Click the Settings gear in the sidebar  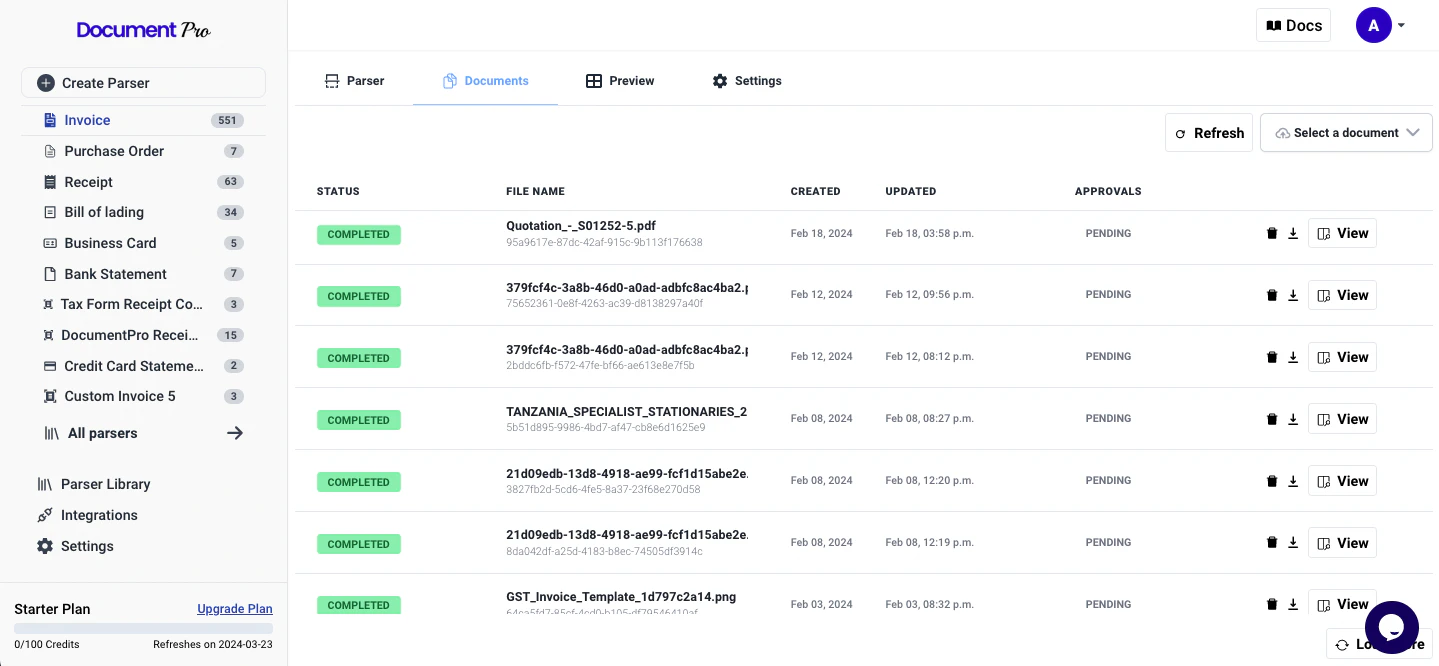click(x=44, y=545)
